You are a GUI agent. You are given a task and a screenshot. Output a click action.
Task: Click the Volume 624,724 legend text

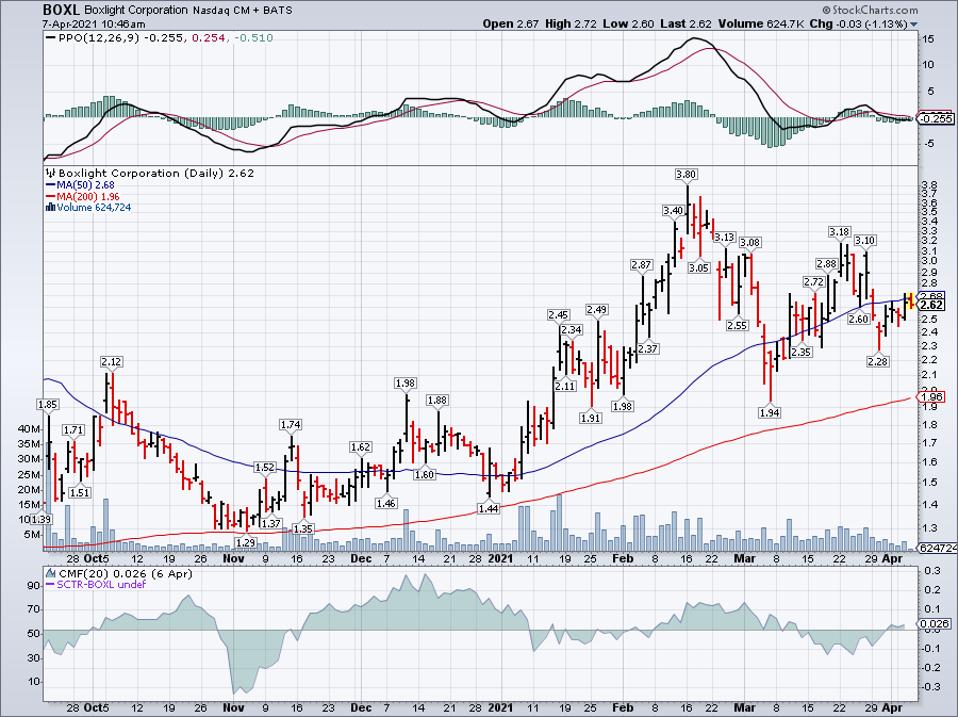coord(94,208)
